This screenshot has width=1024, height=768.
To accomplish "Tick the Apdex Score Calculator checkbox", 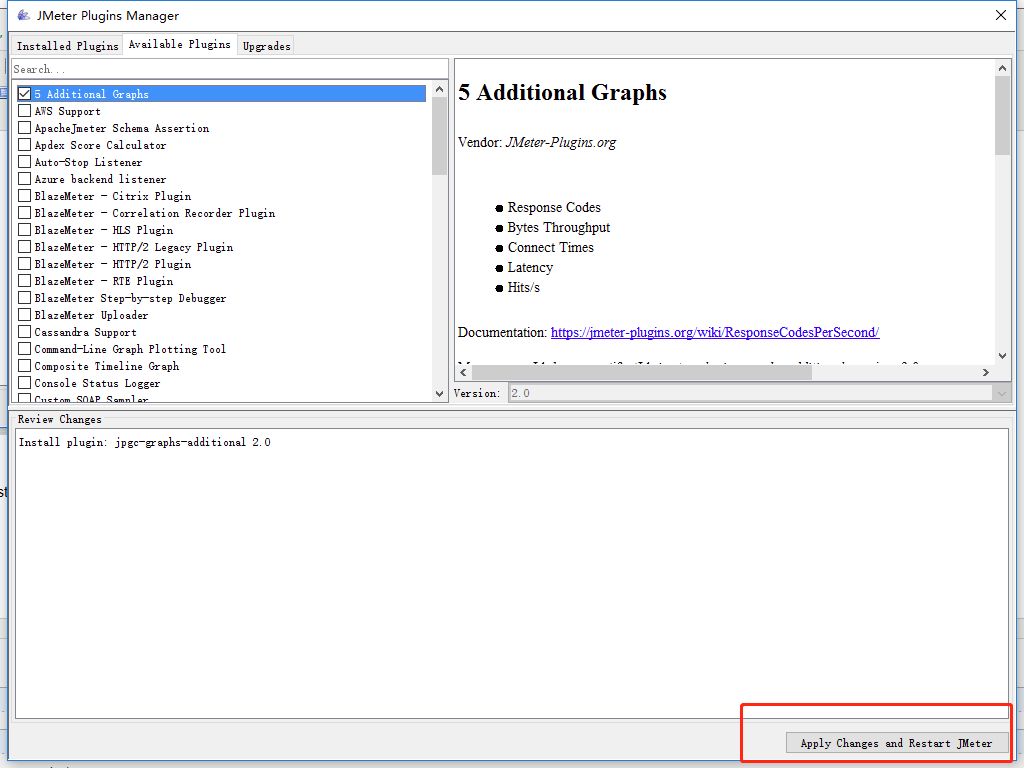I will [25, 144].
